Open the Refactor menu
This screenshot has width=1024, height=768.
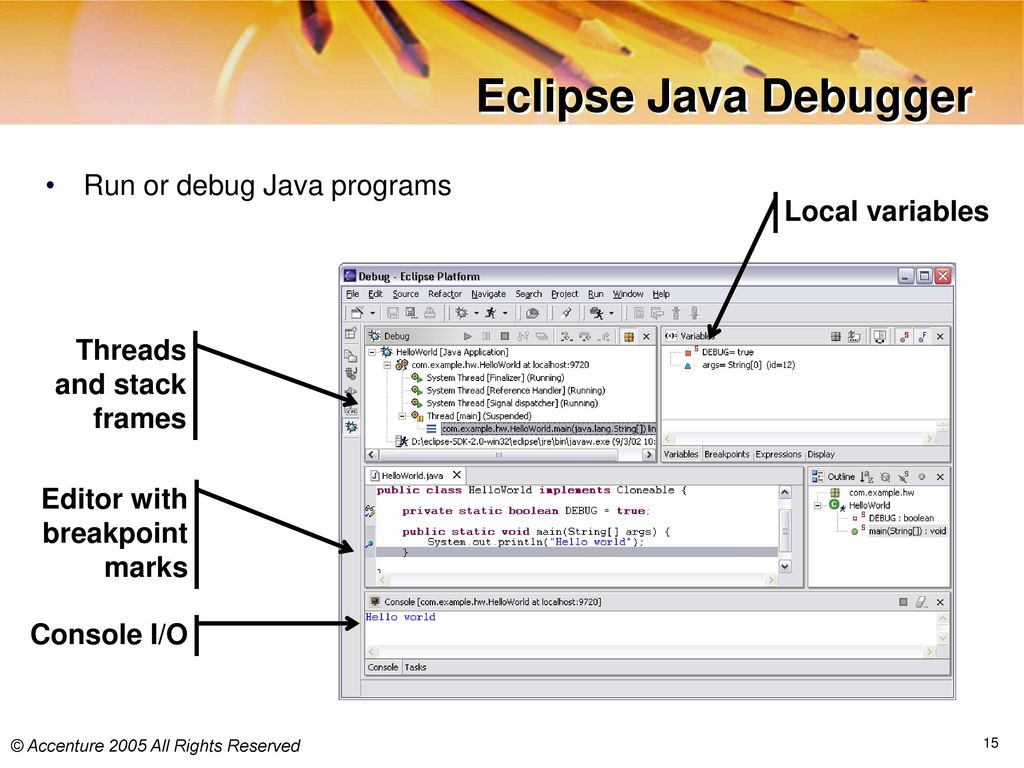coord(445,294)
